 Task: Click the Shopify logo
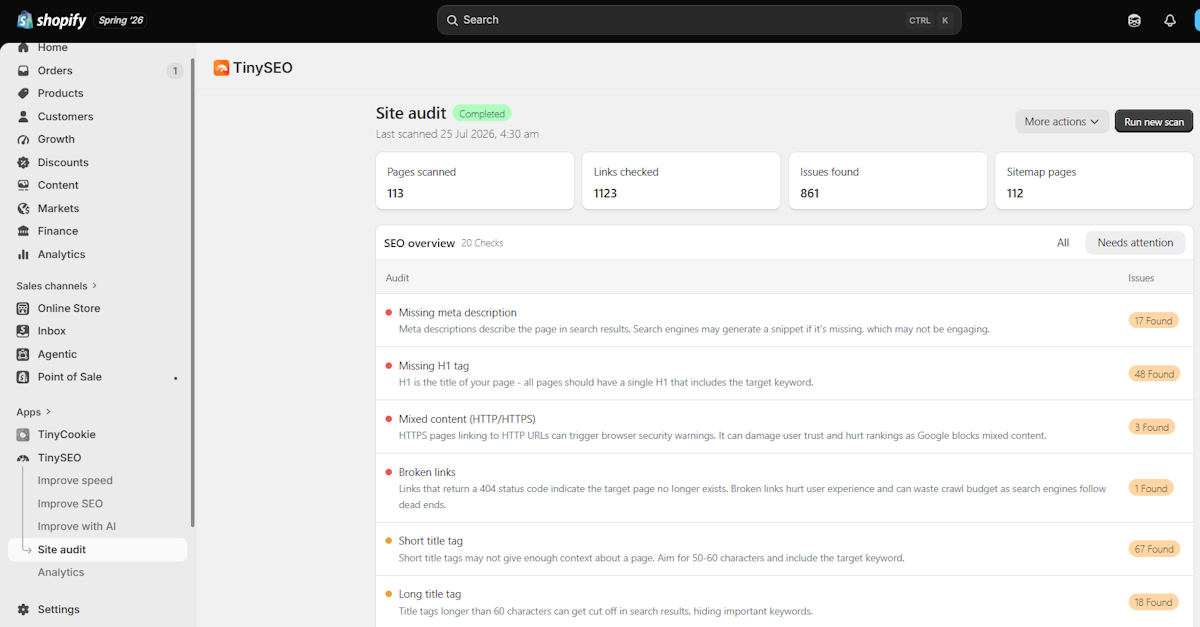tap(52, 20)
